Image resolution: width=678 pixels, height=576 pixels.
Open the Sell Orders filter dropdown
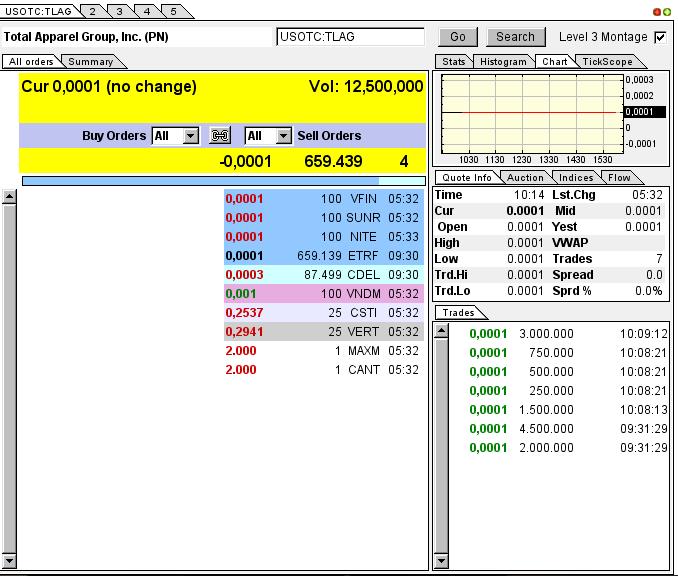[x=283, y=136]
